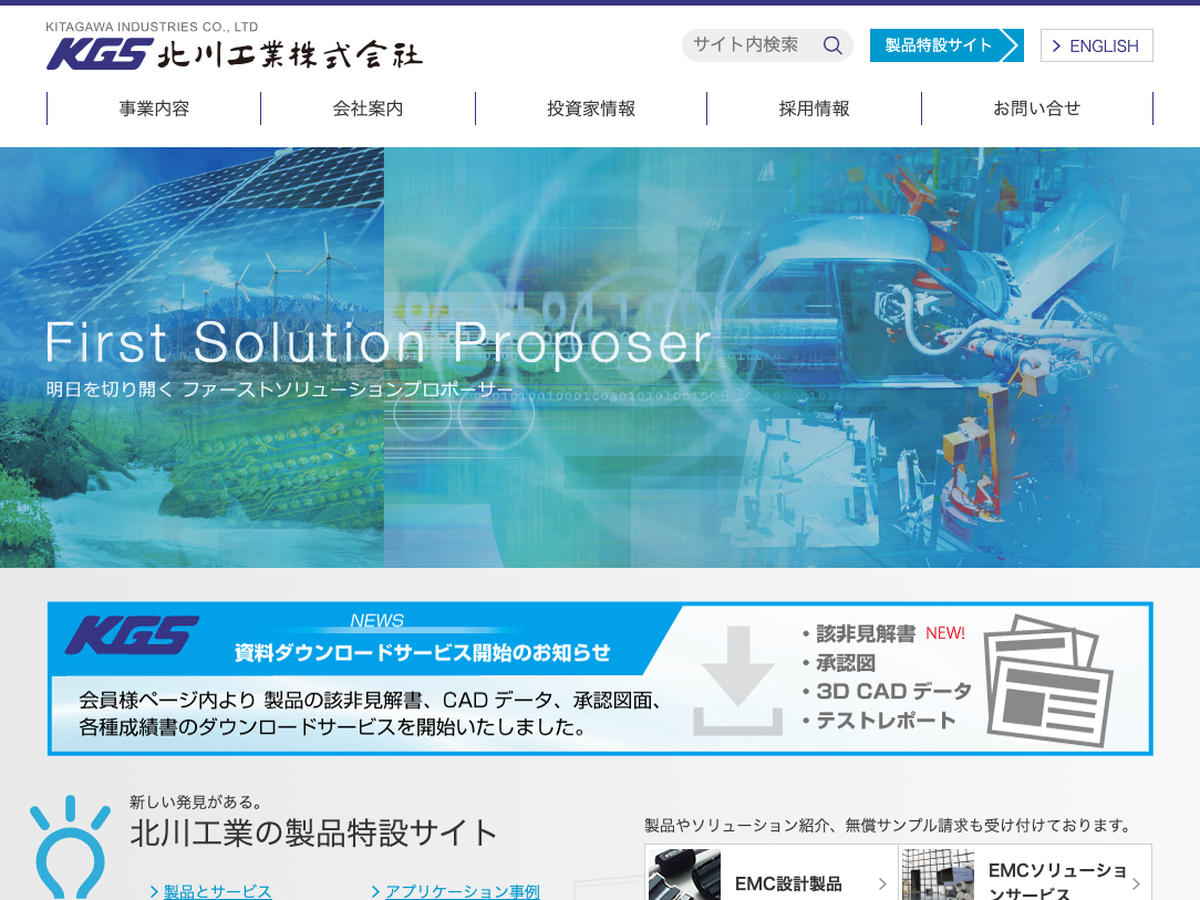This screenshot has width=1200, height=900.
Task: Click the KGS logo inside news banner
Action: (133, 635)
